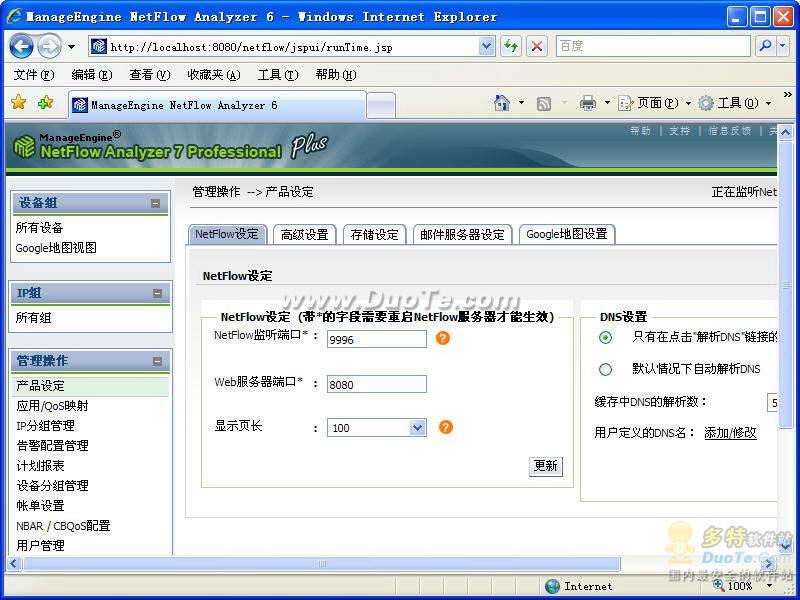The width and height of the screenshot is (800, 600).
Task: Open the 工具(T) menu
Action: click(278, 75)
